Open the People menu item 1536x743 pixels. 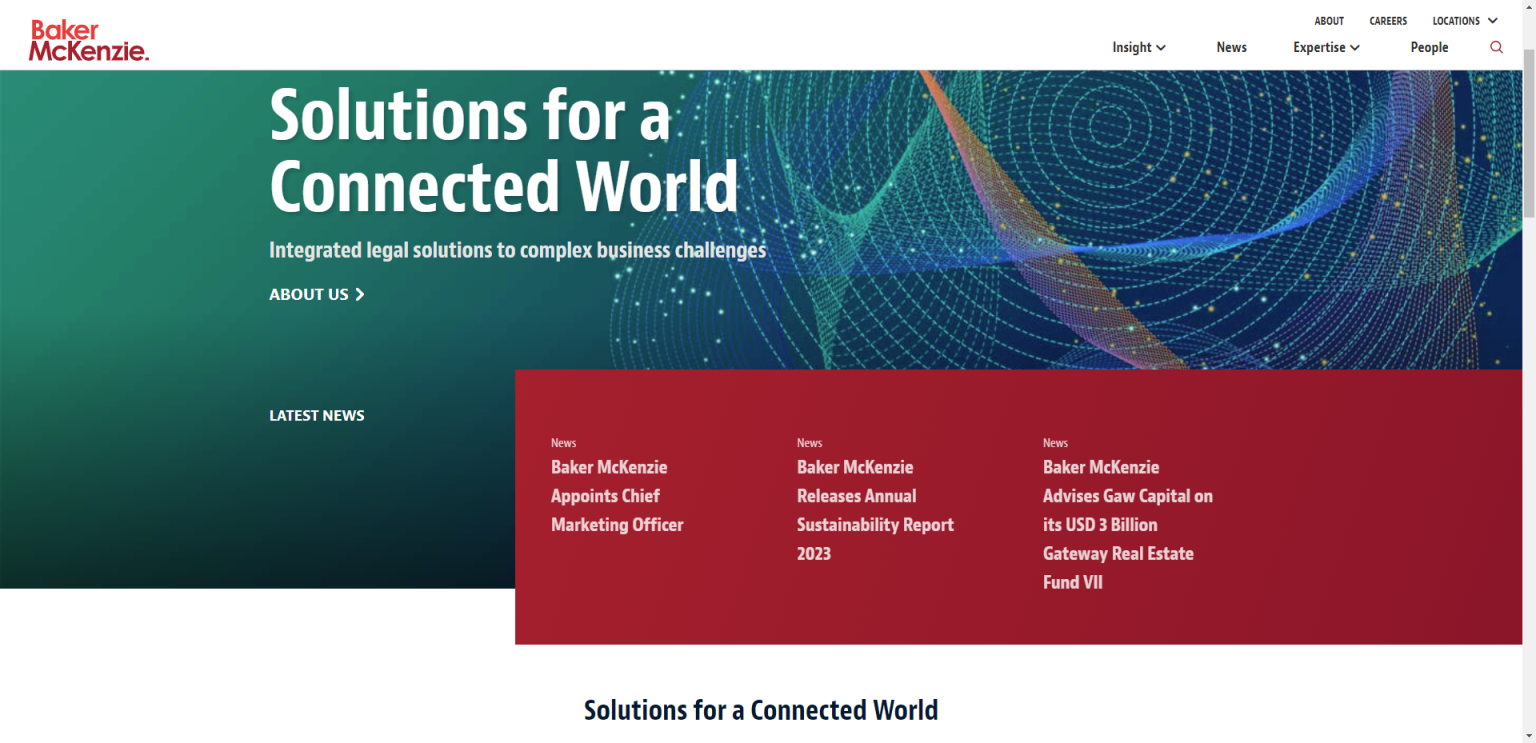click(x=1429, y=47)
